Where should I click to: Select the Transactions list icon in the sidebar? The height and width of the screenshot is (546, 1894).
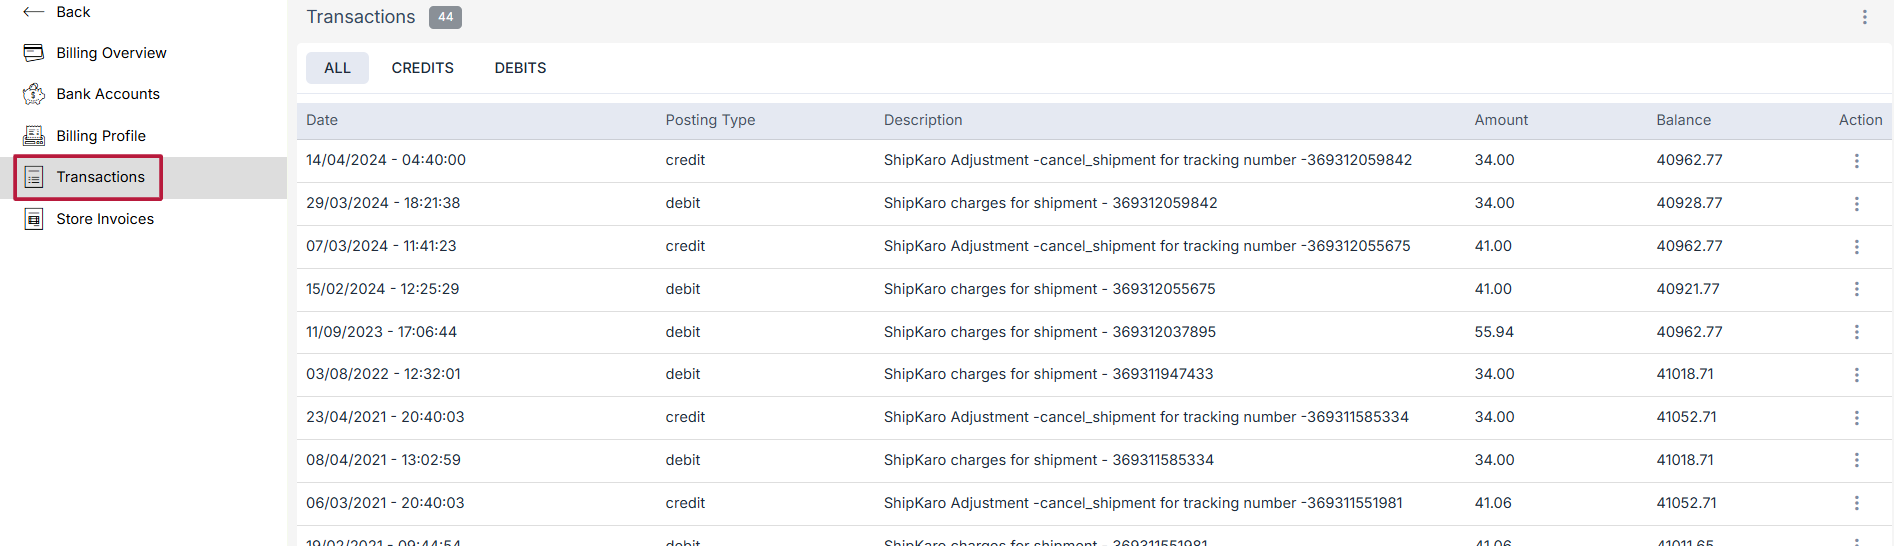coord(34,177)
